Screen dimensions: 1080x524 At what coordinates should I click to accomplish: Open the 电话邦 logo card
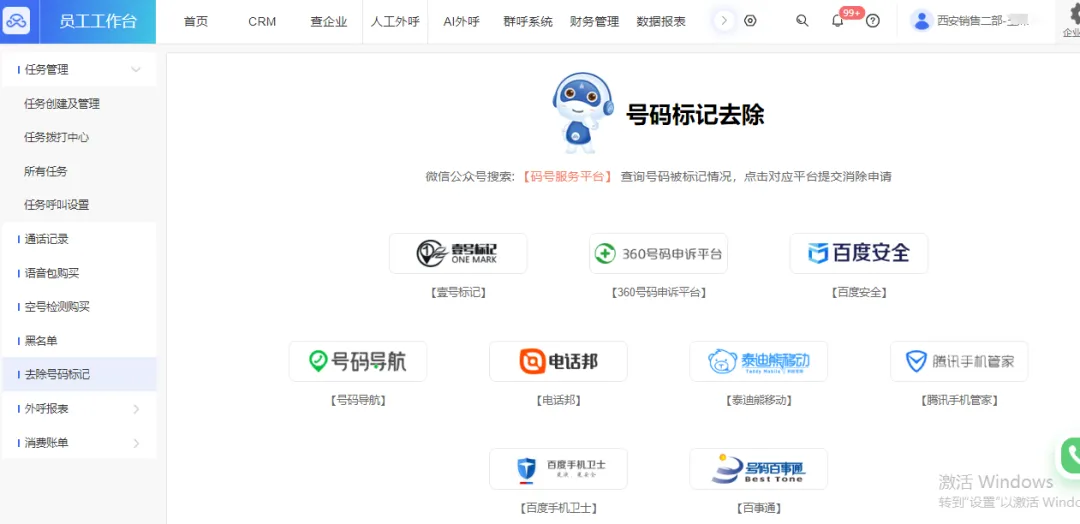[558, 361]
